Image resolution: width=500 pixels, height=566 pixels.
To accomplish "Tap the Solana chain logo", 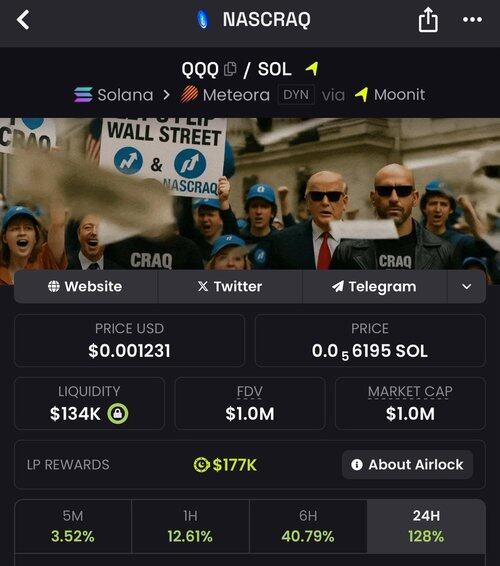I will click(83, 95).
